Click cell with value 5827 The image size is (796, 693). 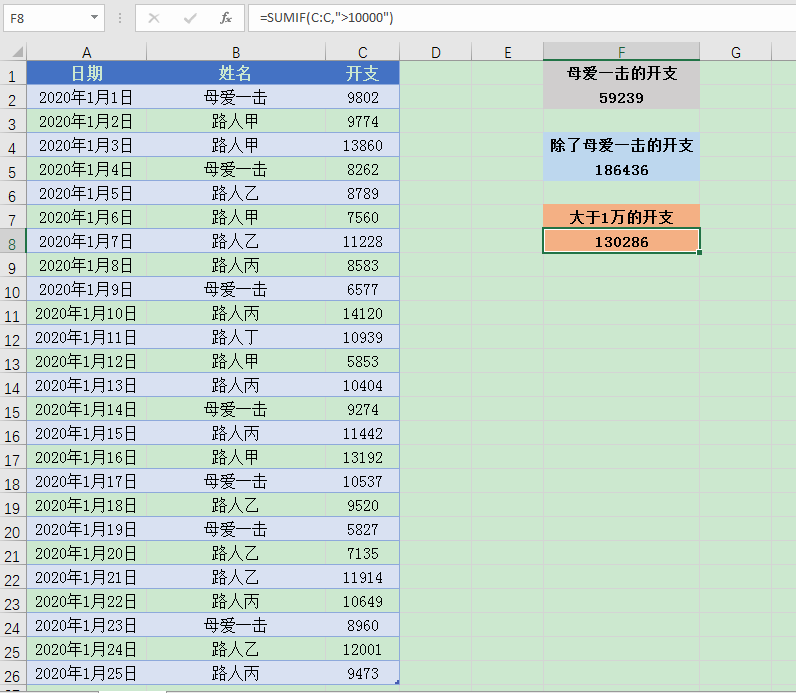click(362, 530)
